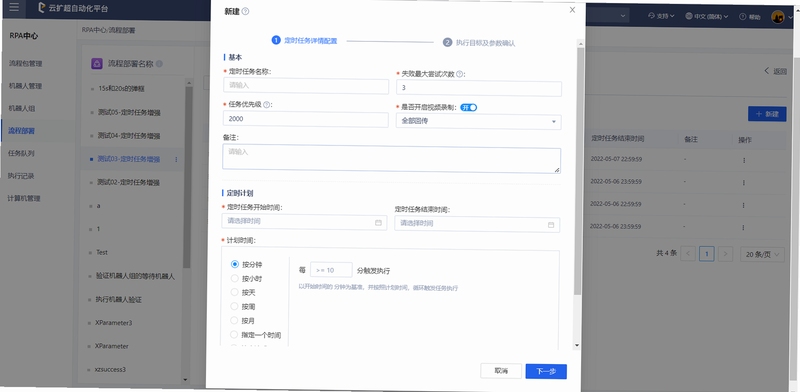Click the 下一步 button
The height and width of the screenshot is (392, 800).
click(x=546, y=371)
